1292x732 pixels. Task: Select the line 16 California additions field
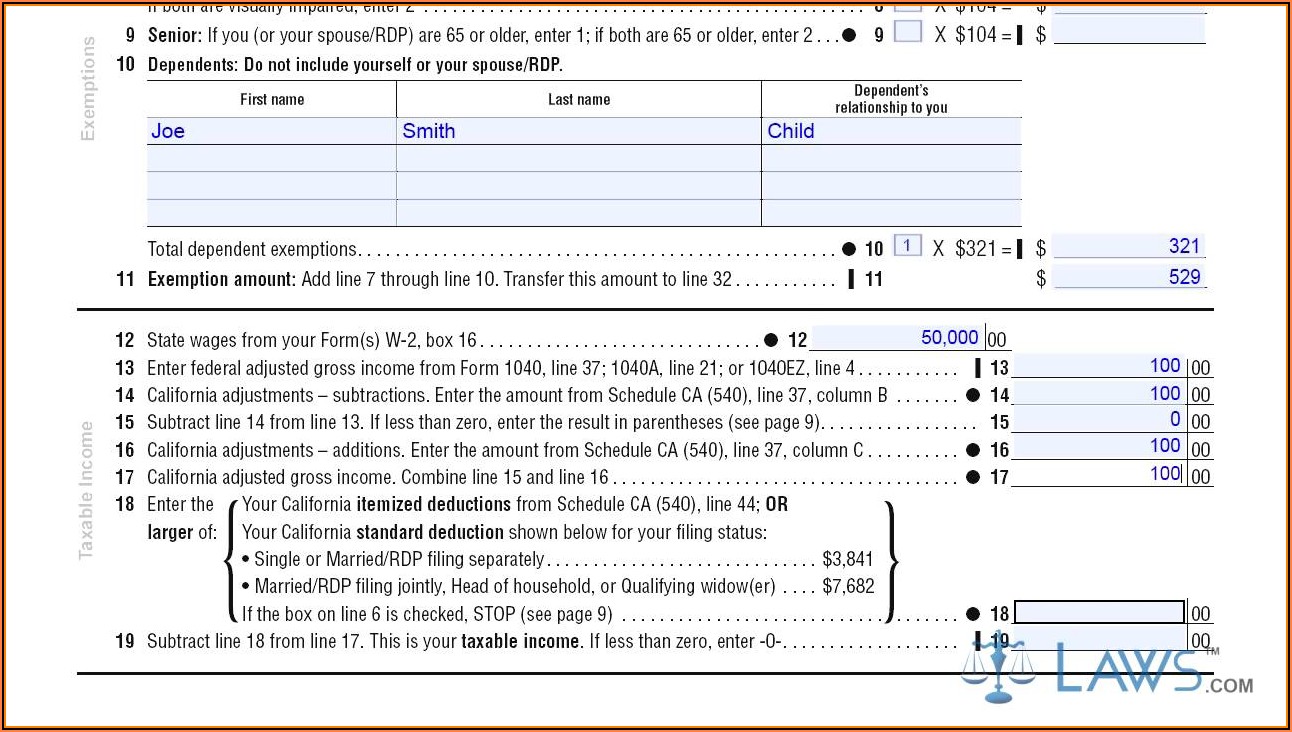(1099, 447)
